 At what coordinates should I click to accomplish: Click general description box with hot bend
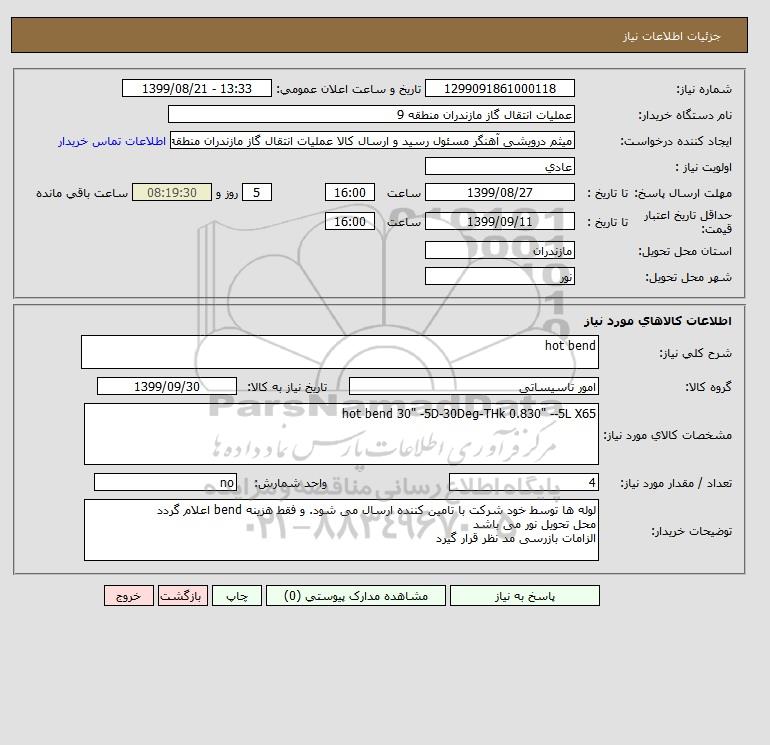click(340, 352)
